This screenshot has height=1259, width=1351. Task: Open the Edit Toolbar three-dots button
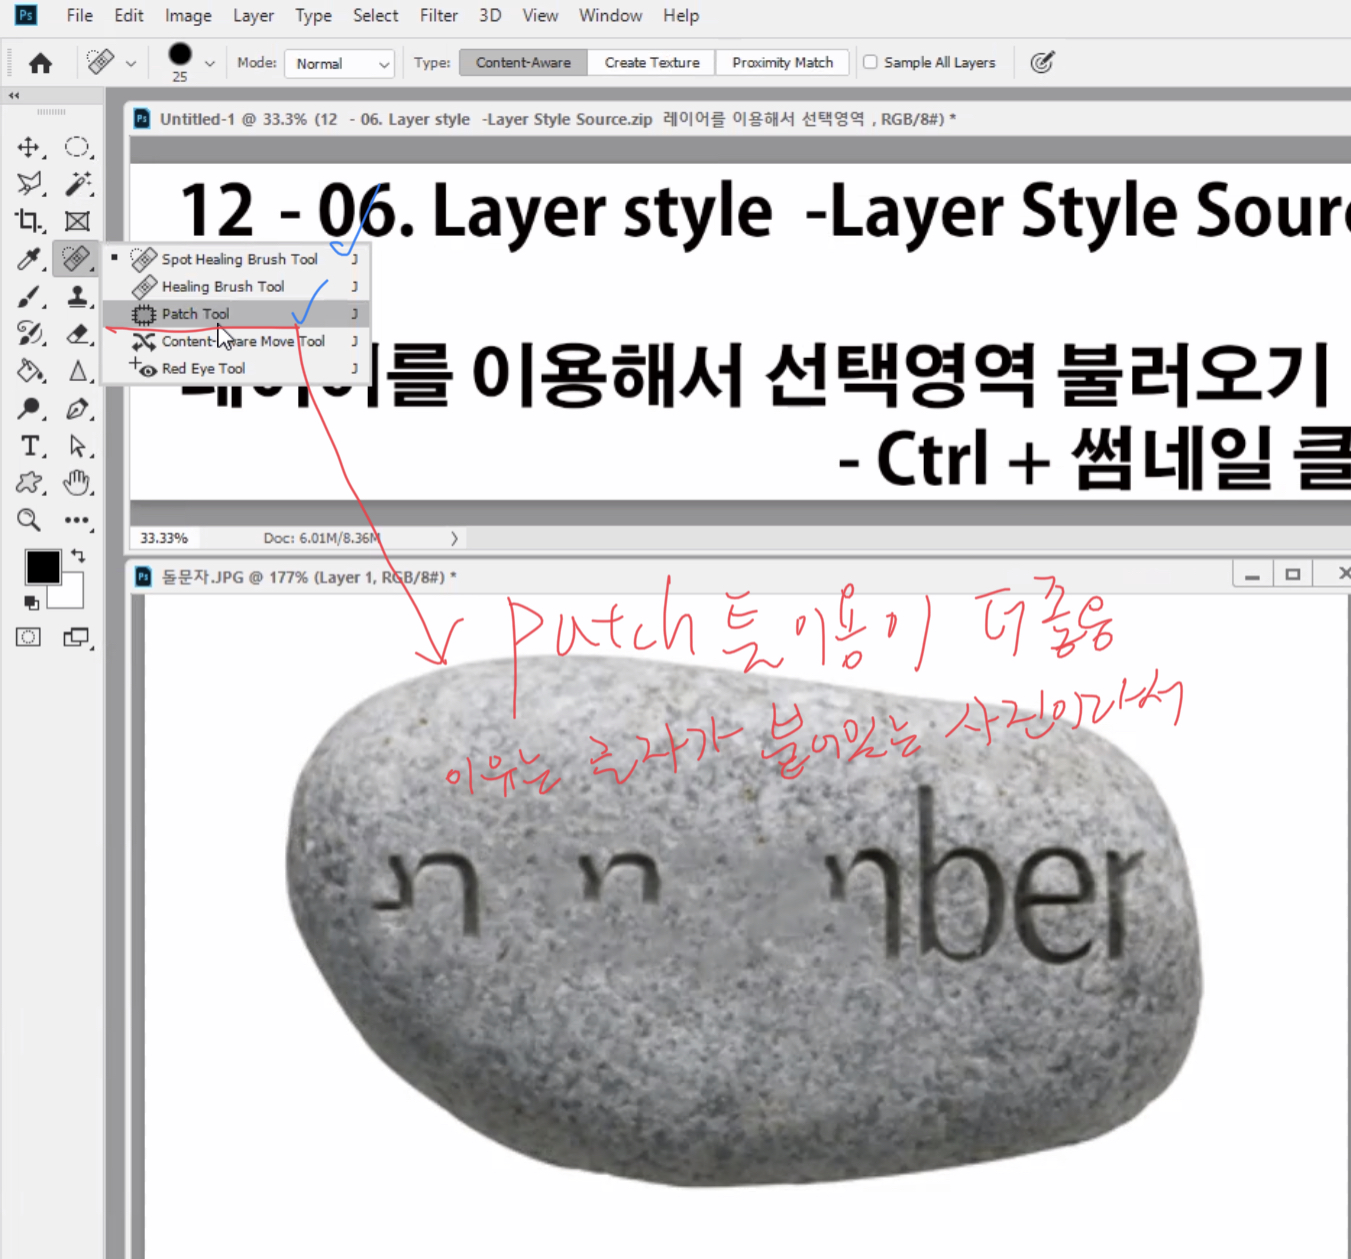(x=77, y=520)
